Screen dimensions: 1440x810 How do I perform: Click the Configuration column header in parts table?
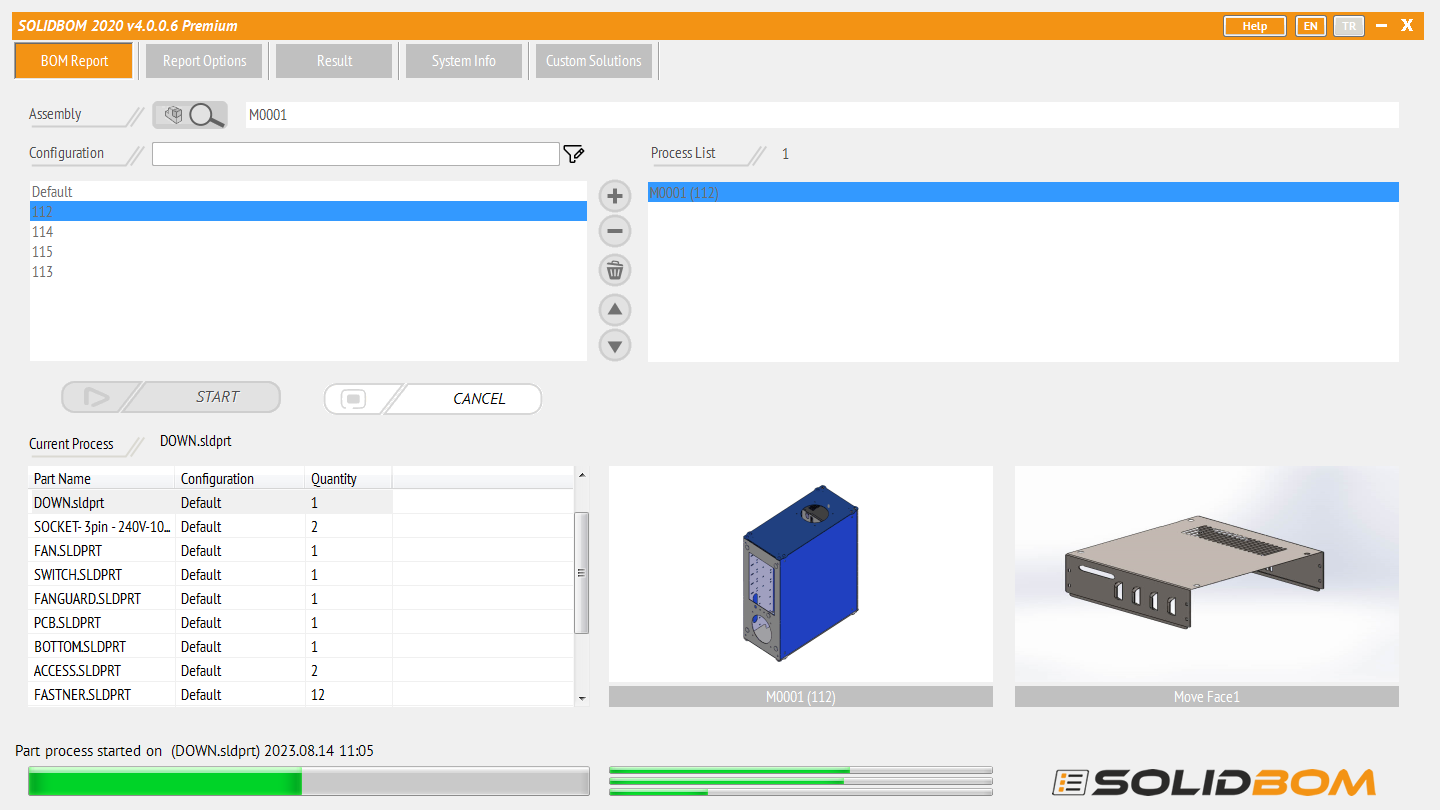point(240,479)
